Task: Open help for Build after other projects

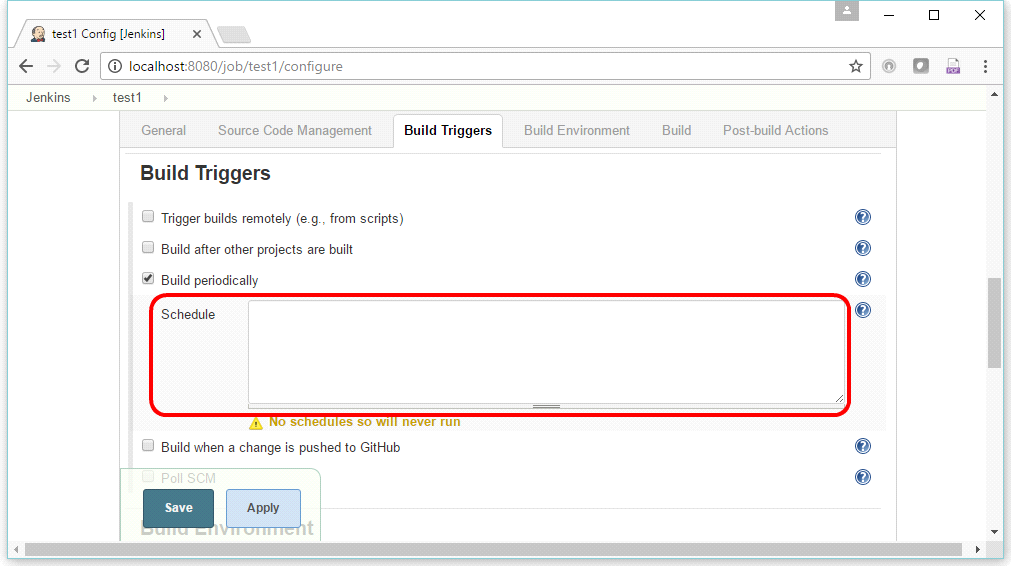Action: 863,248
